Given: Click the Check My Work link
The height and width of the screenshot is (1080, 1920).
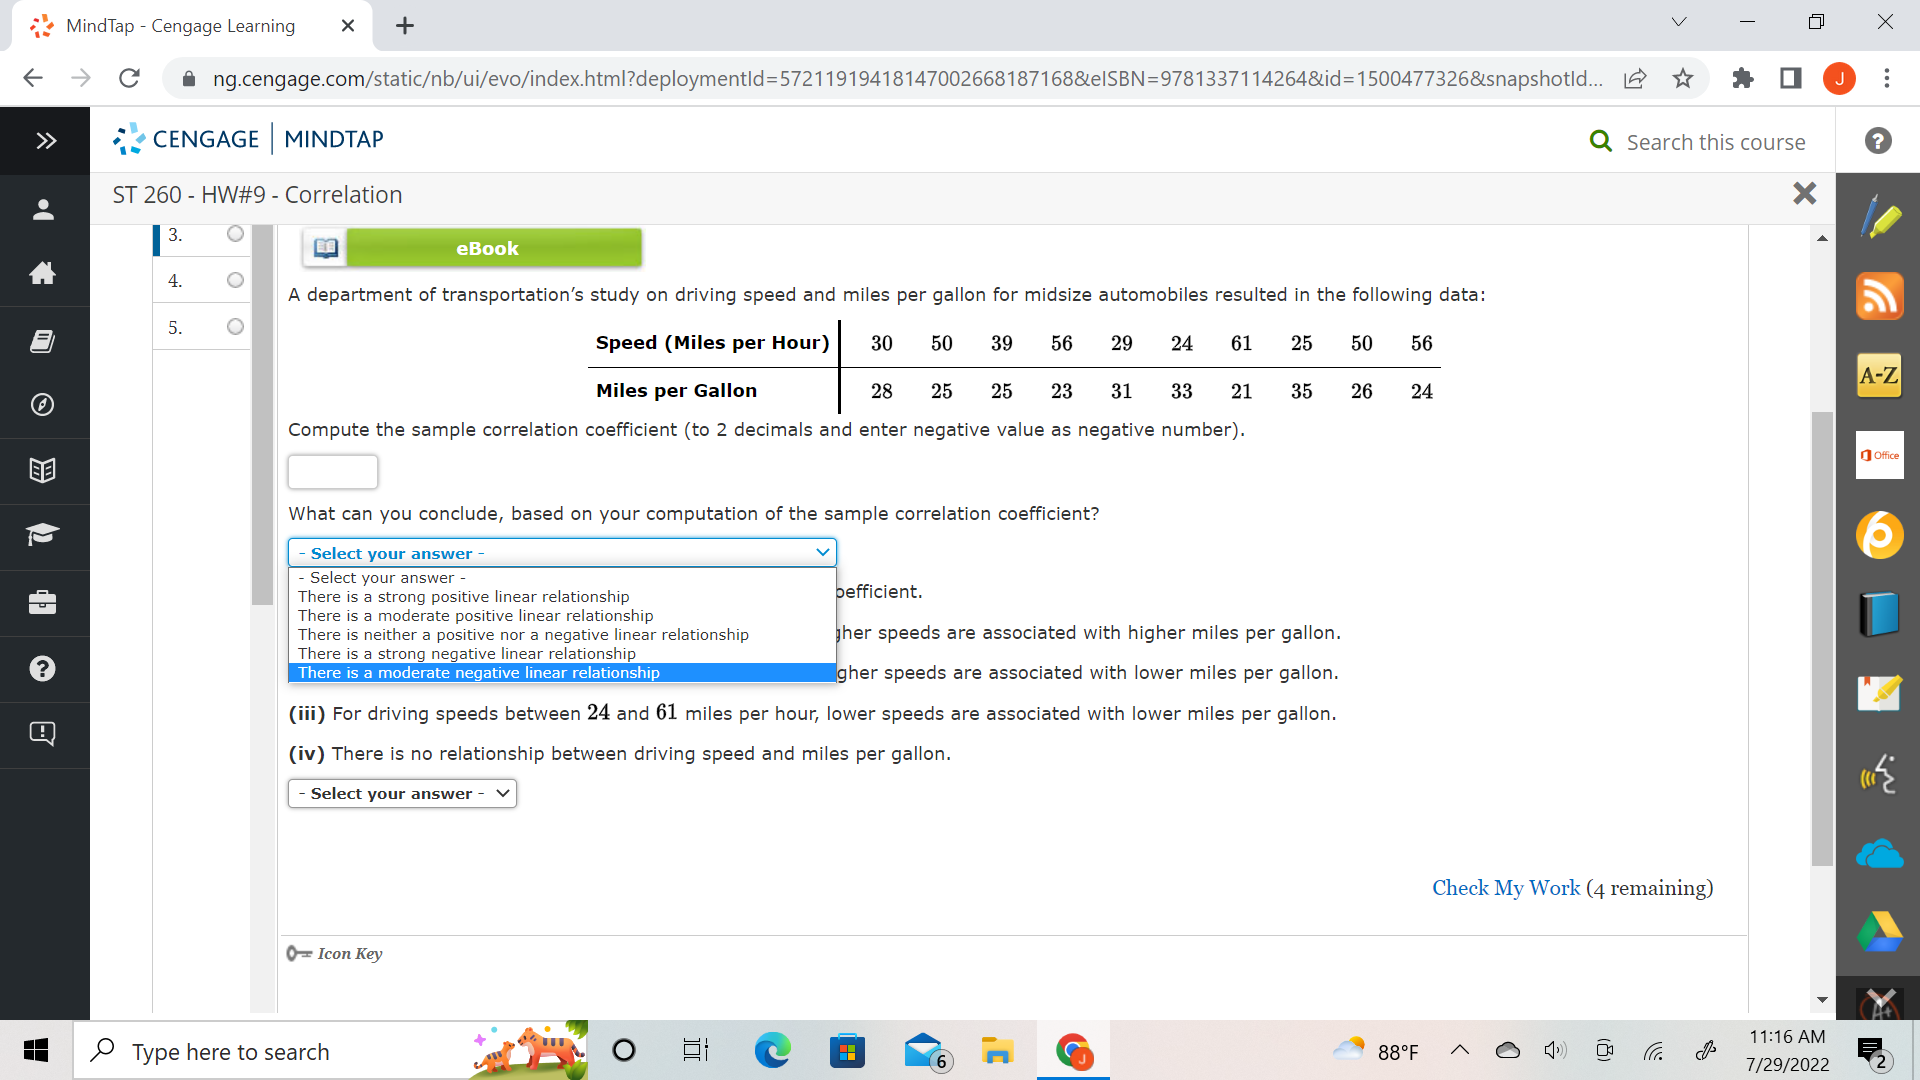Looking at the screenshot, I should point(1505,887).
